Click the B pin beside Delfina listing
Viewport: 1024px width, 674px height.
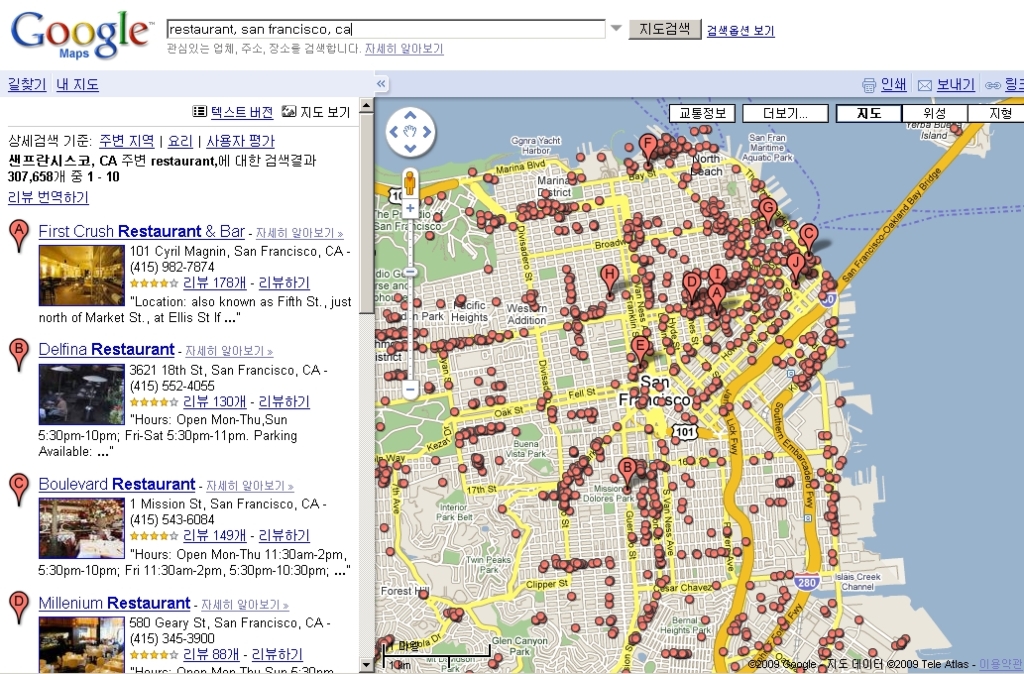[19, 355]
